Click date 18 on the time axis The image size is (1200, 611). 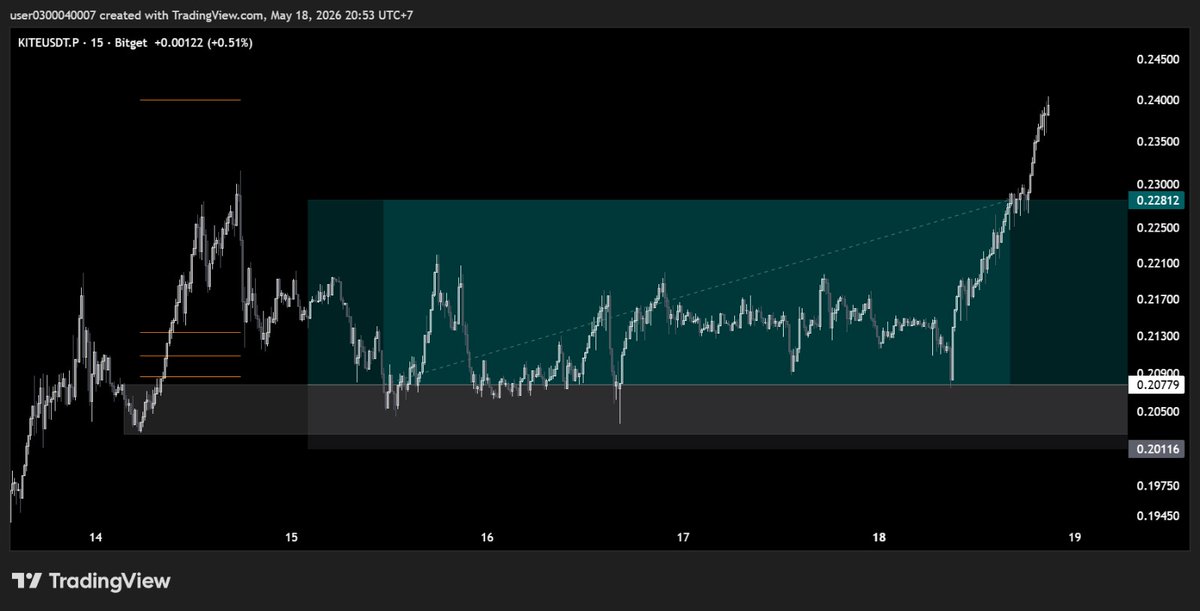point(880,537)
